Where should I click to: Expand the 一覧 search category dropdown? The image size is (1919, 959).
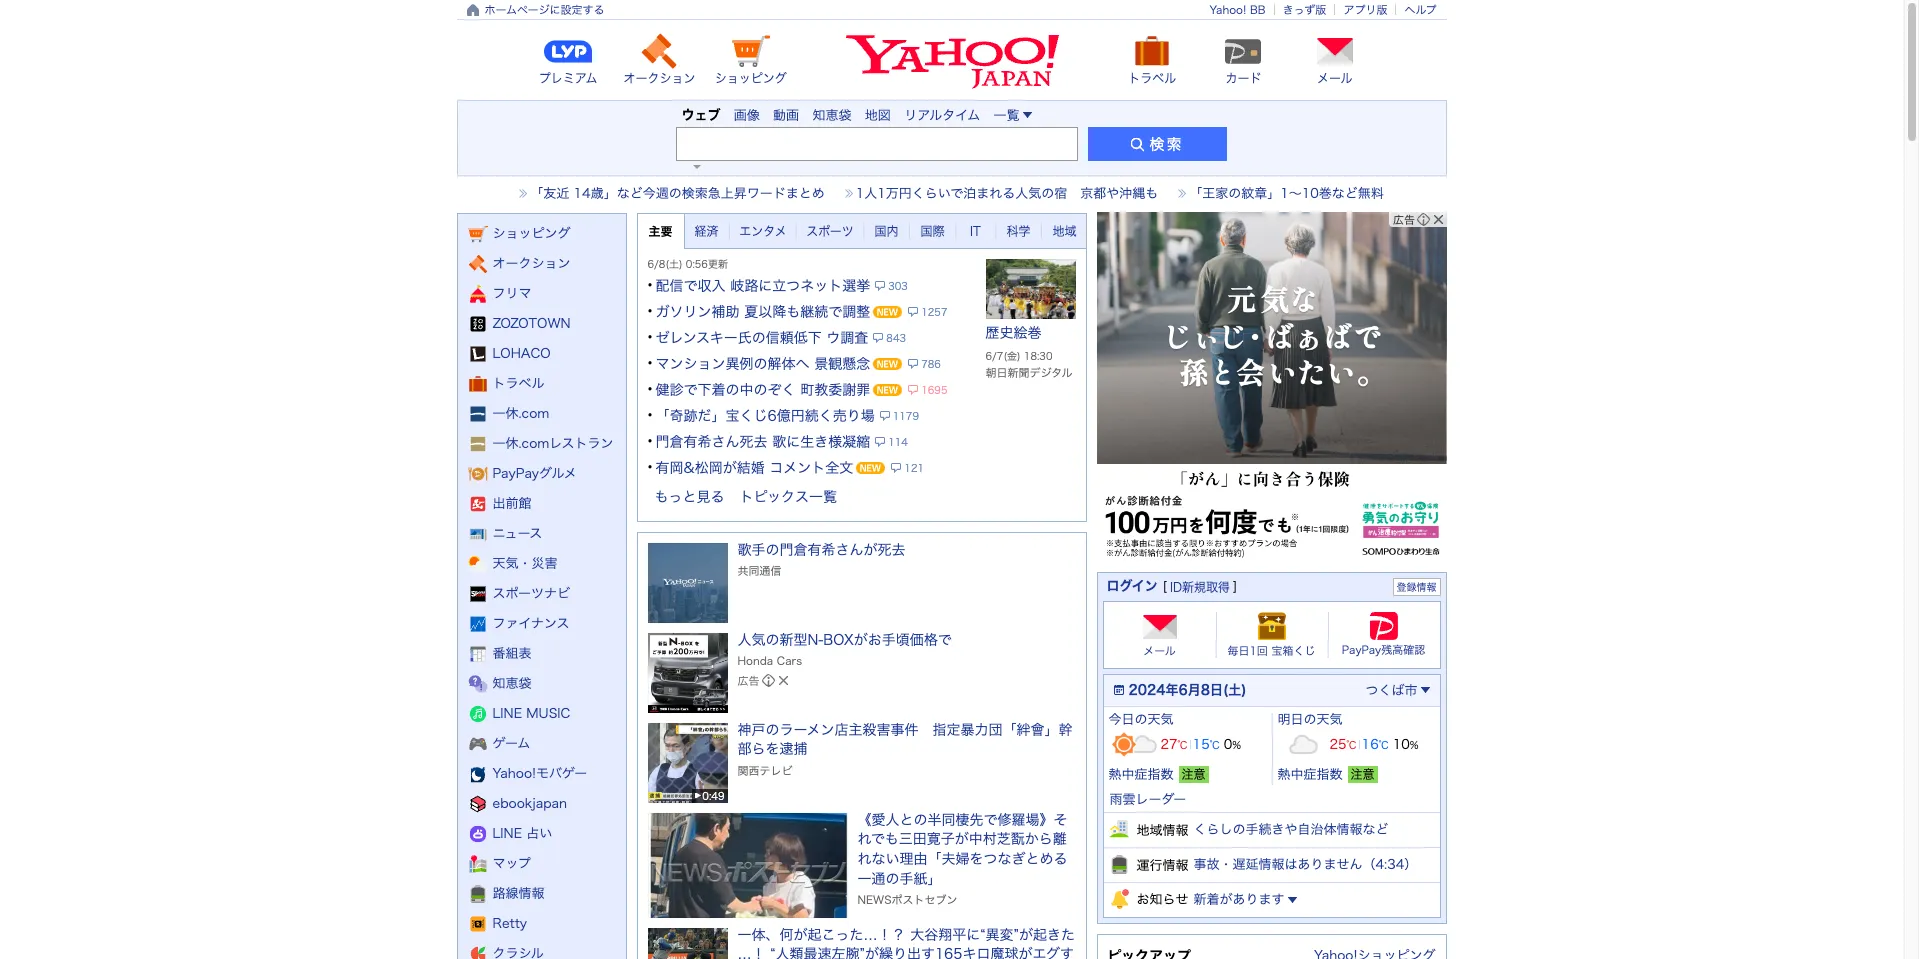point(1012,116)
